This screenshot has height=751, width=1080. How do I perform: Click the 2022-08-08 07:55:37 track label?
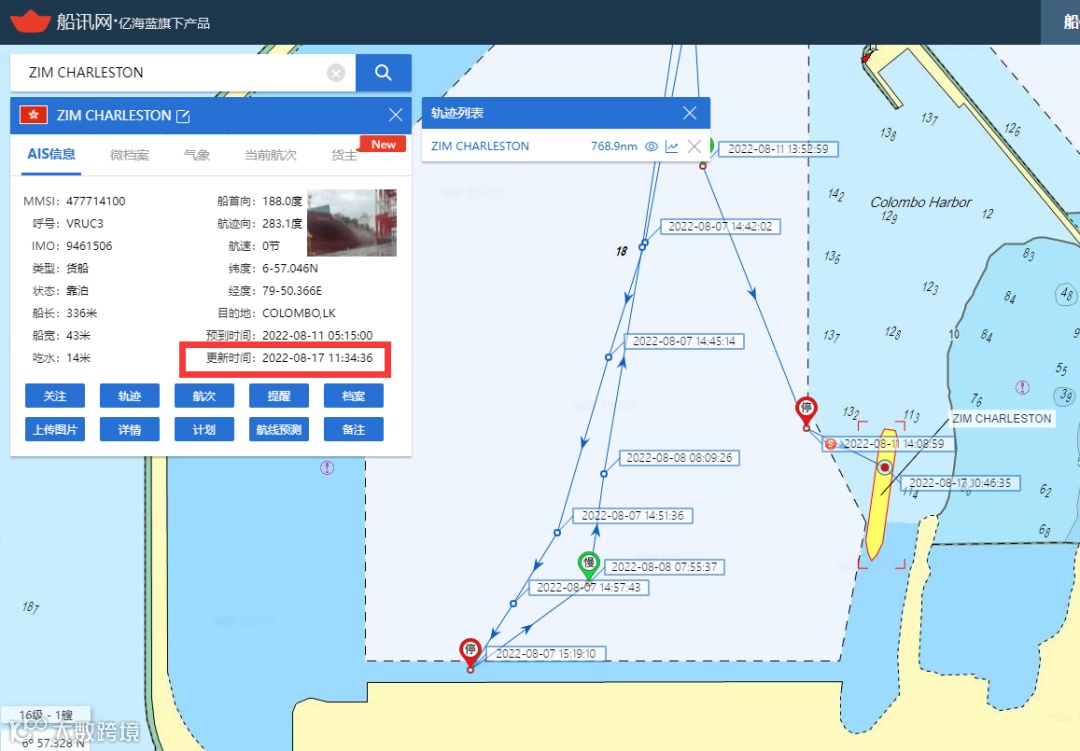(664, 567)
